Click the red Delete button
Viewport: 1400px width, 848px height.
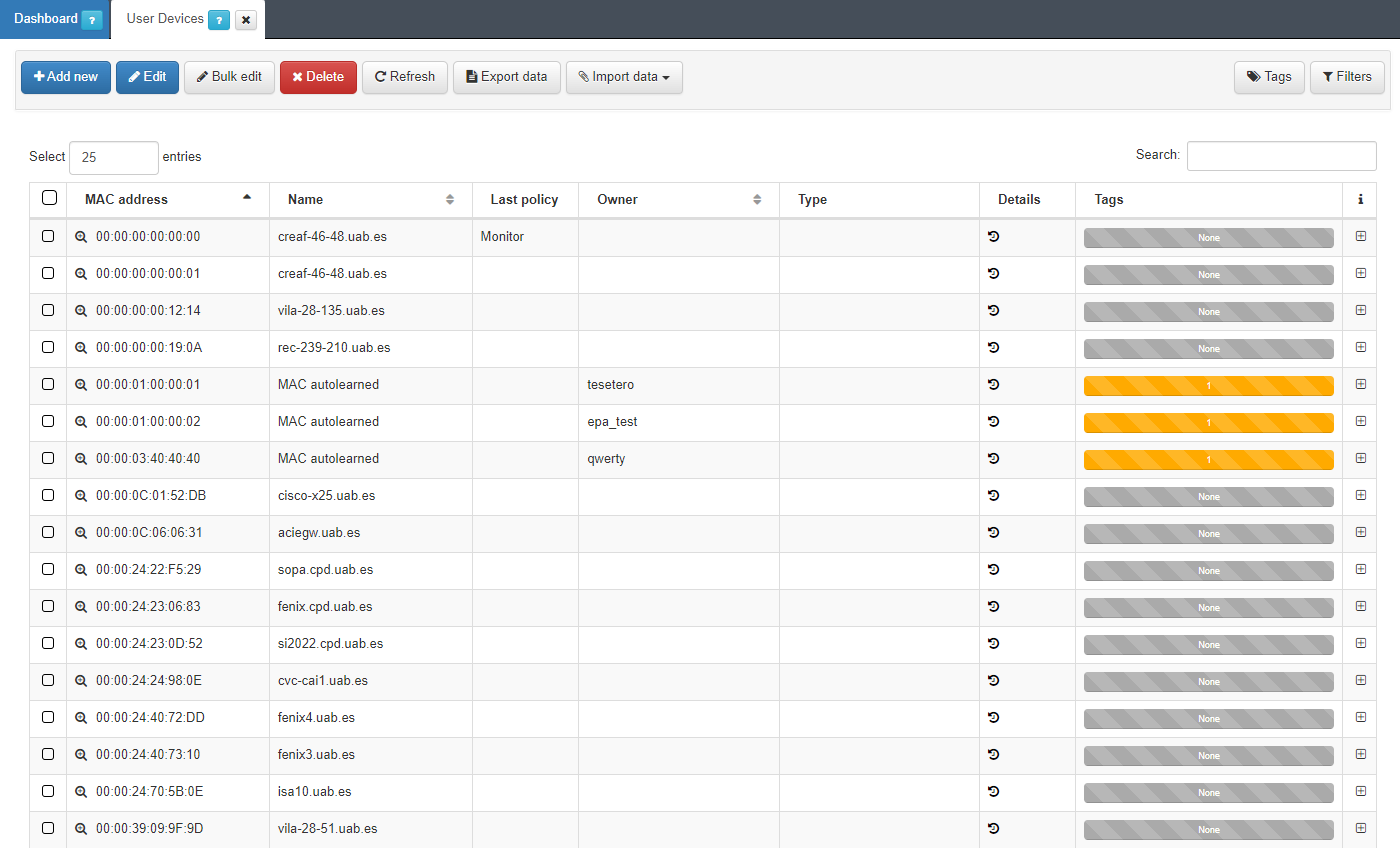pos(318,77)
